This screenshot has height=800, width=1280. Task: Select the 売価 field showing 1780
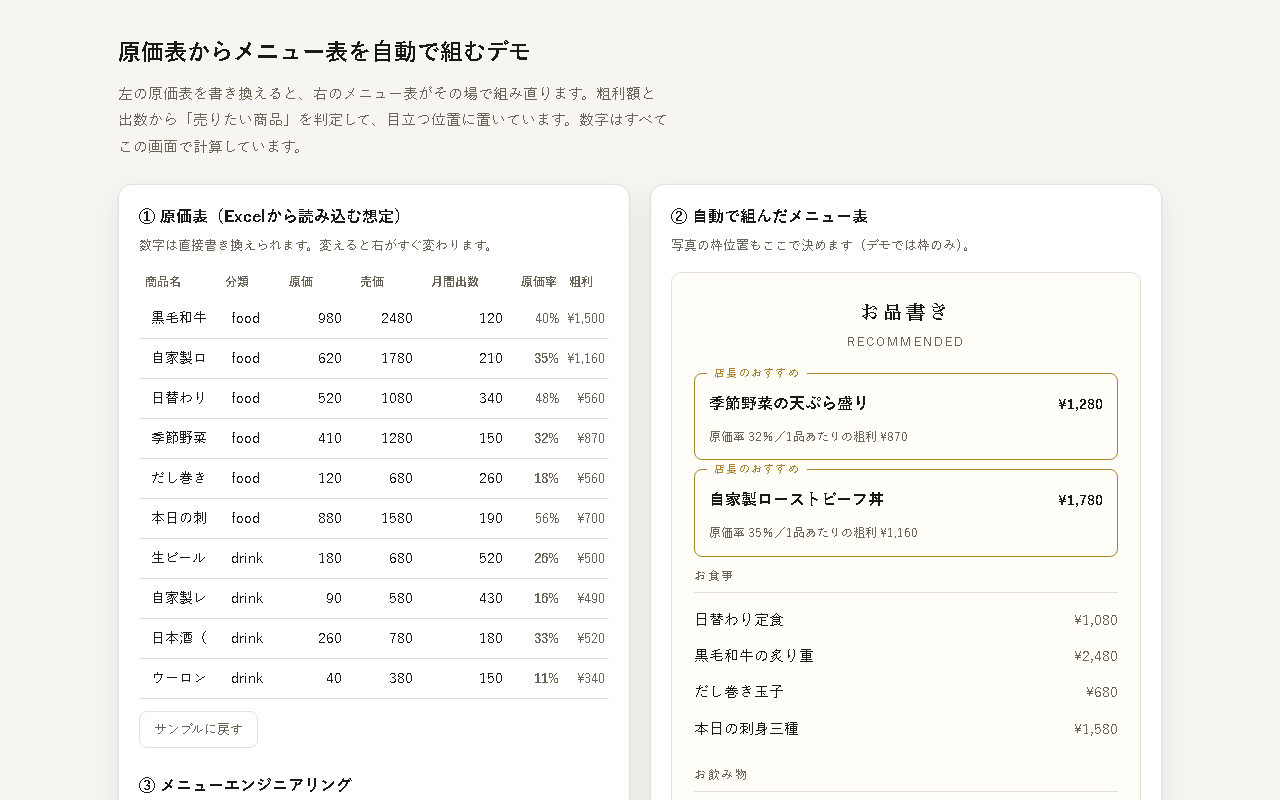(x=388, y=358)
